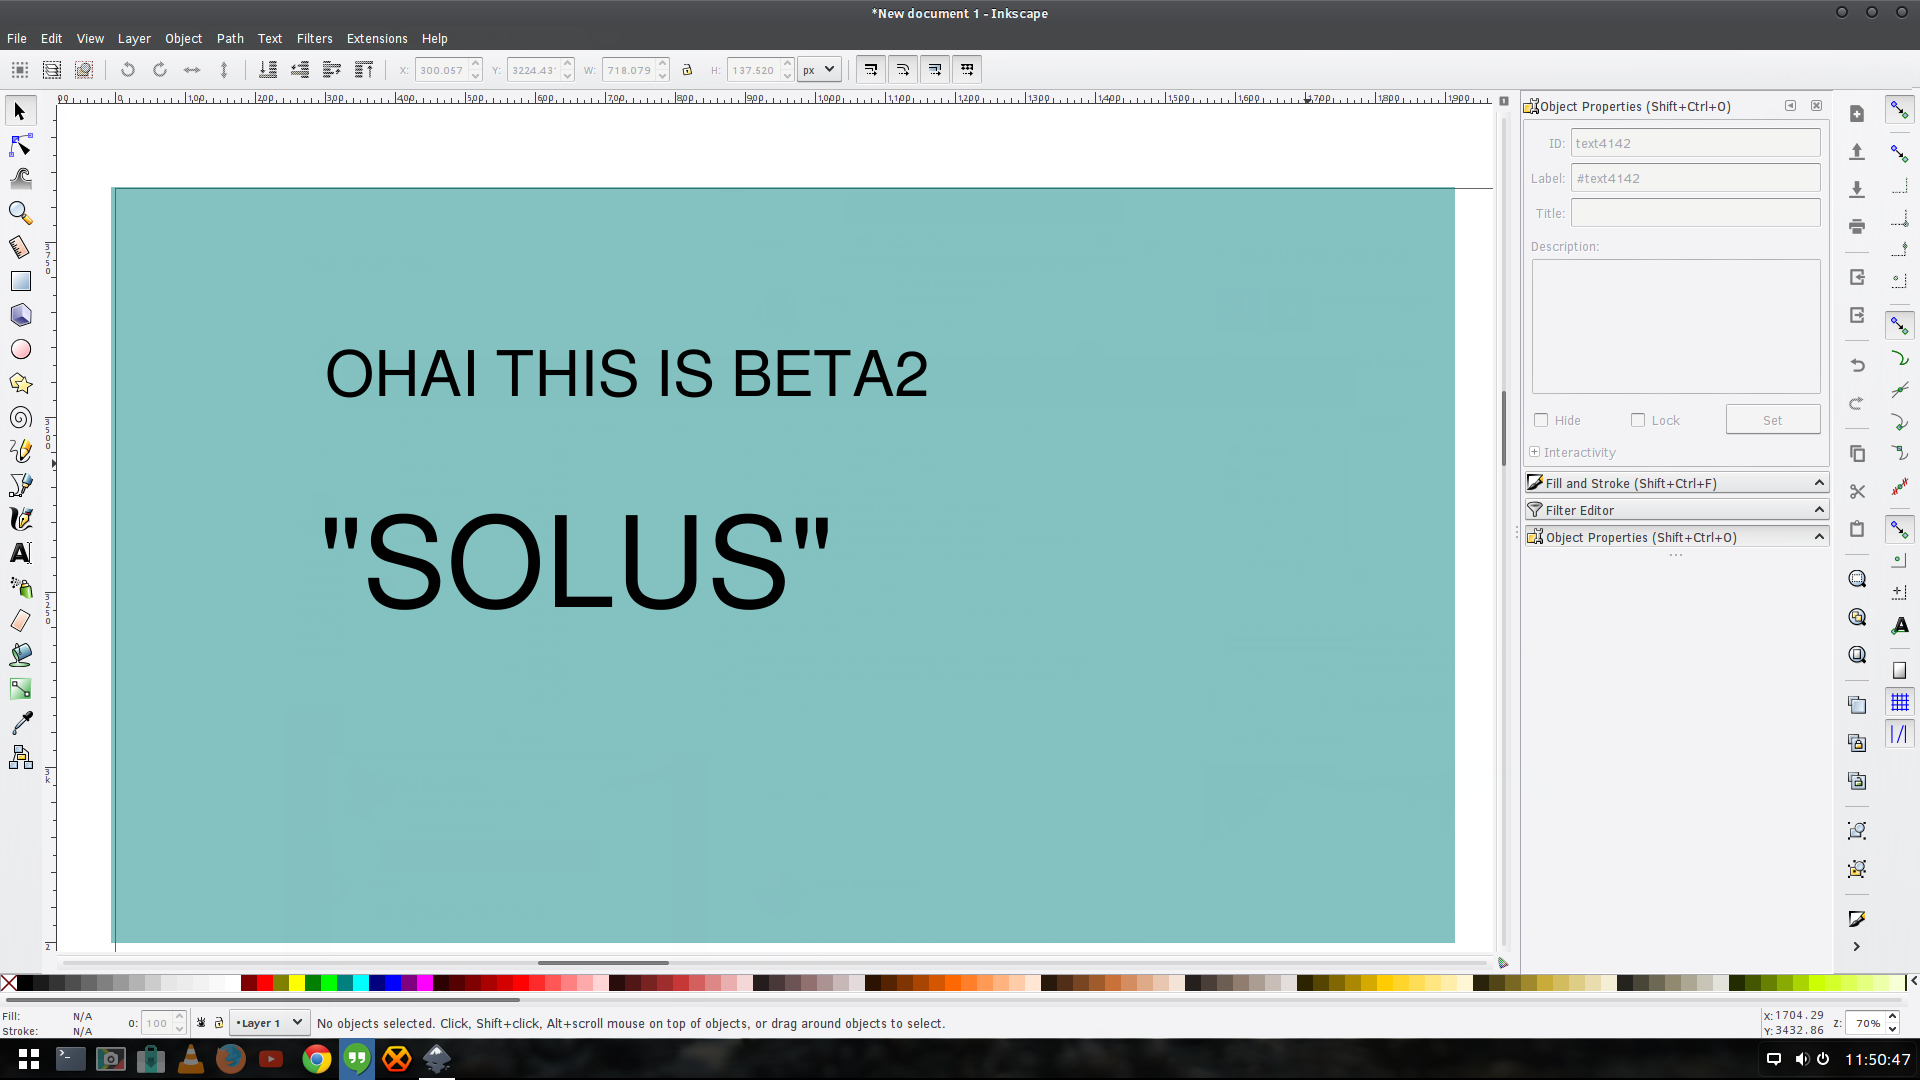Screen dimensions: 1920x1080
Task: Iconify the Object Properties dialog
Action: [1790, 106]
